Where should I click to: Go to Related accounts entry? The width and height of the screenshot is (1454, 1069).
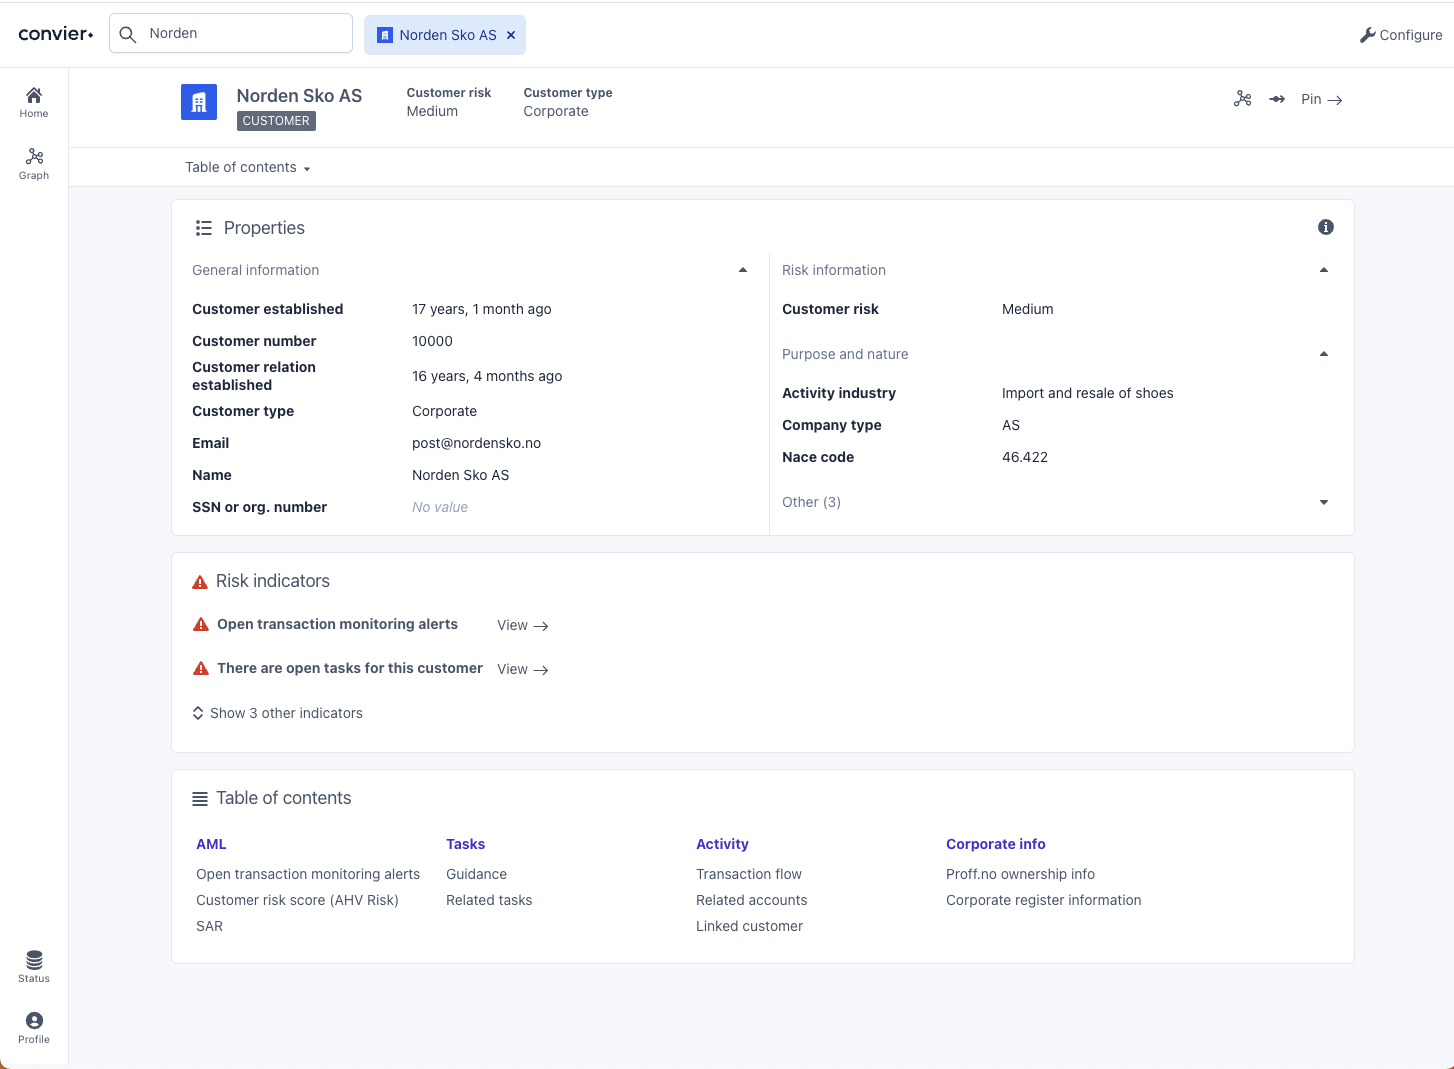click(751, 900)
